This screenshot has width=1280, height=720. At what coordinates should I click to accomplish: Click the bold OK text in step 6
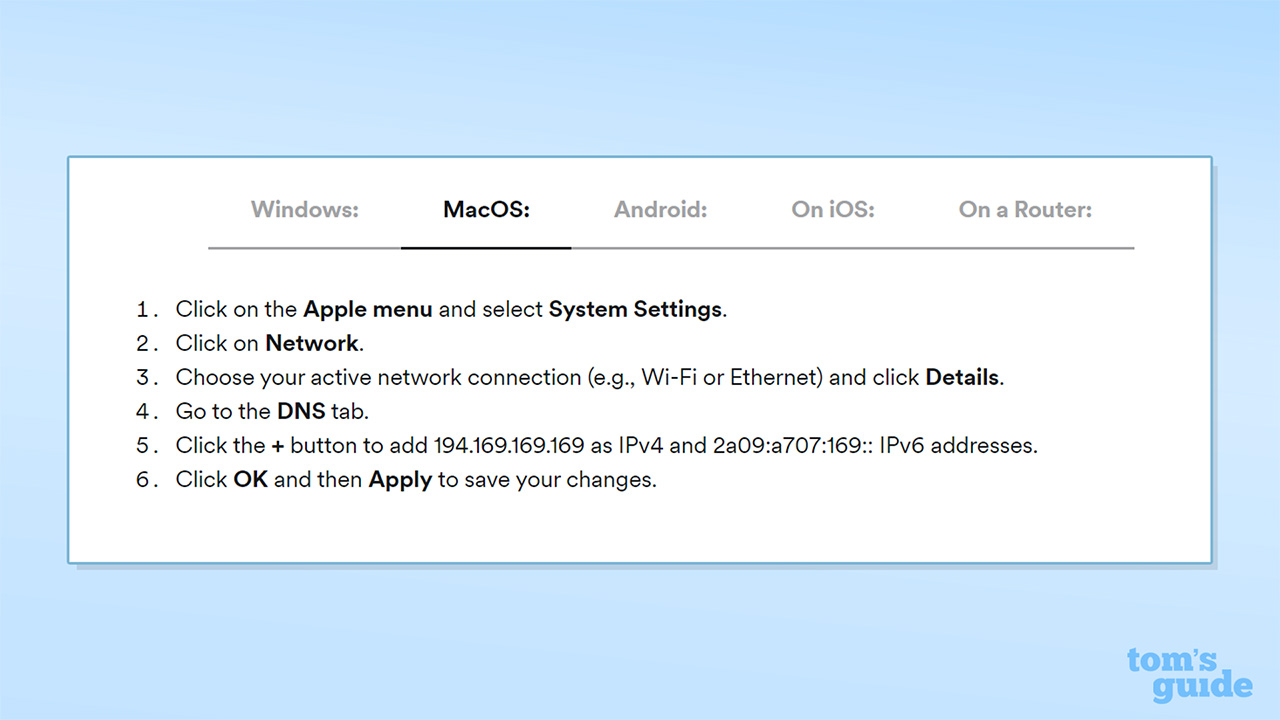250,479
